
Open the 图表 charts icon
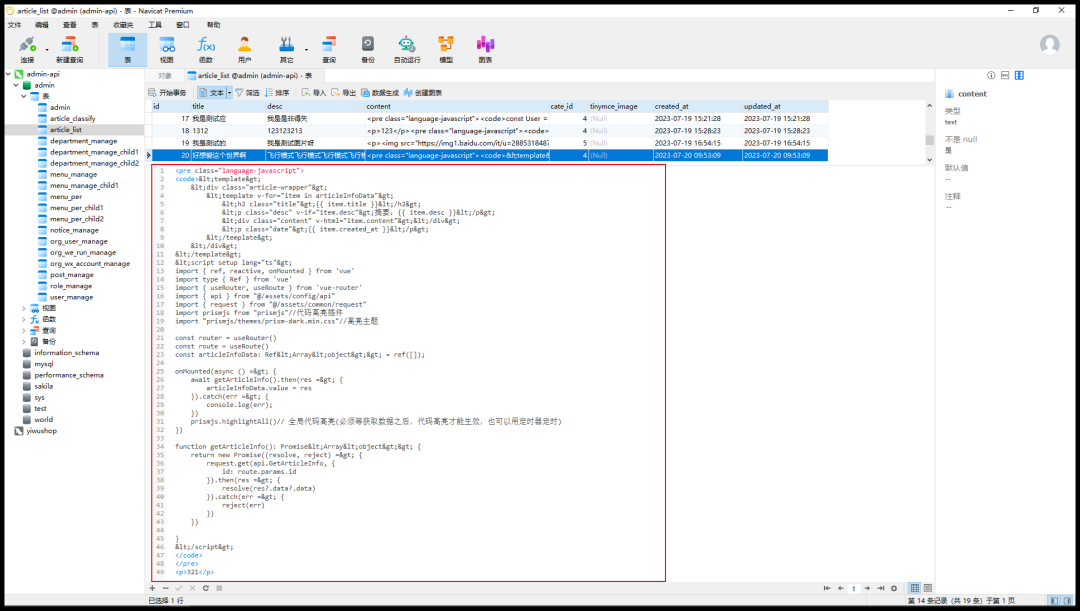[x=486, y=50]
